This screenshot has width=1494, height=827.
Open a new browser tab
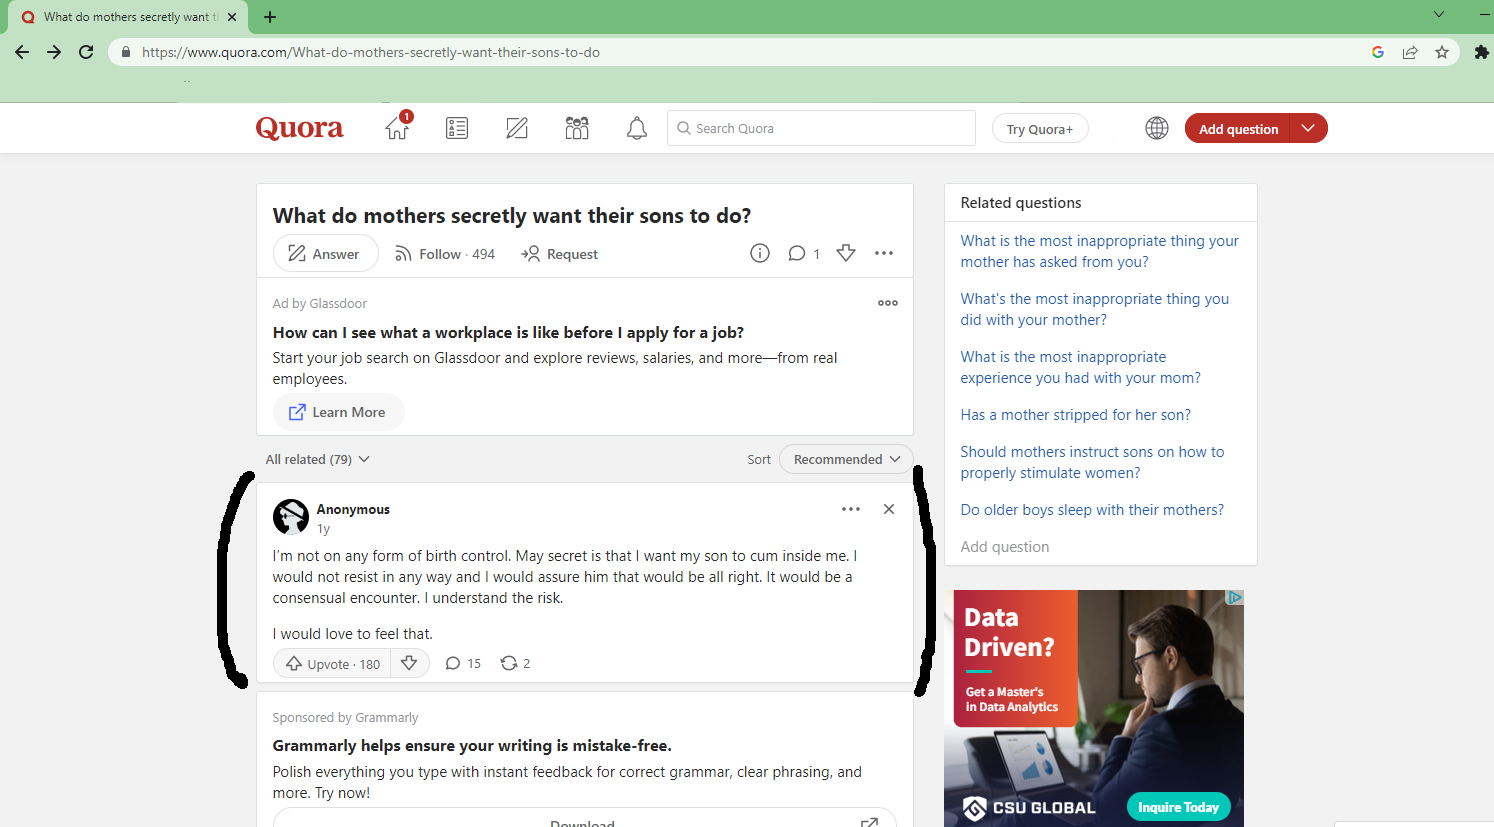270,17
